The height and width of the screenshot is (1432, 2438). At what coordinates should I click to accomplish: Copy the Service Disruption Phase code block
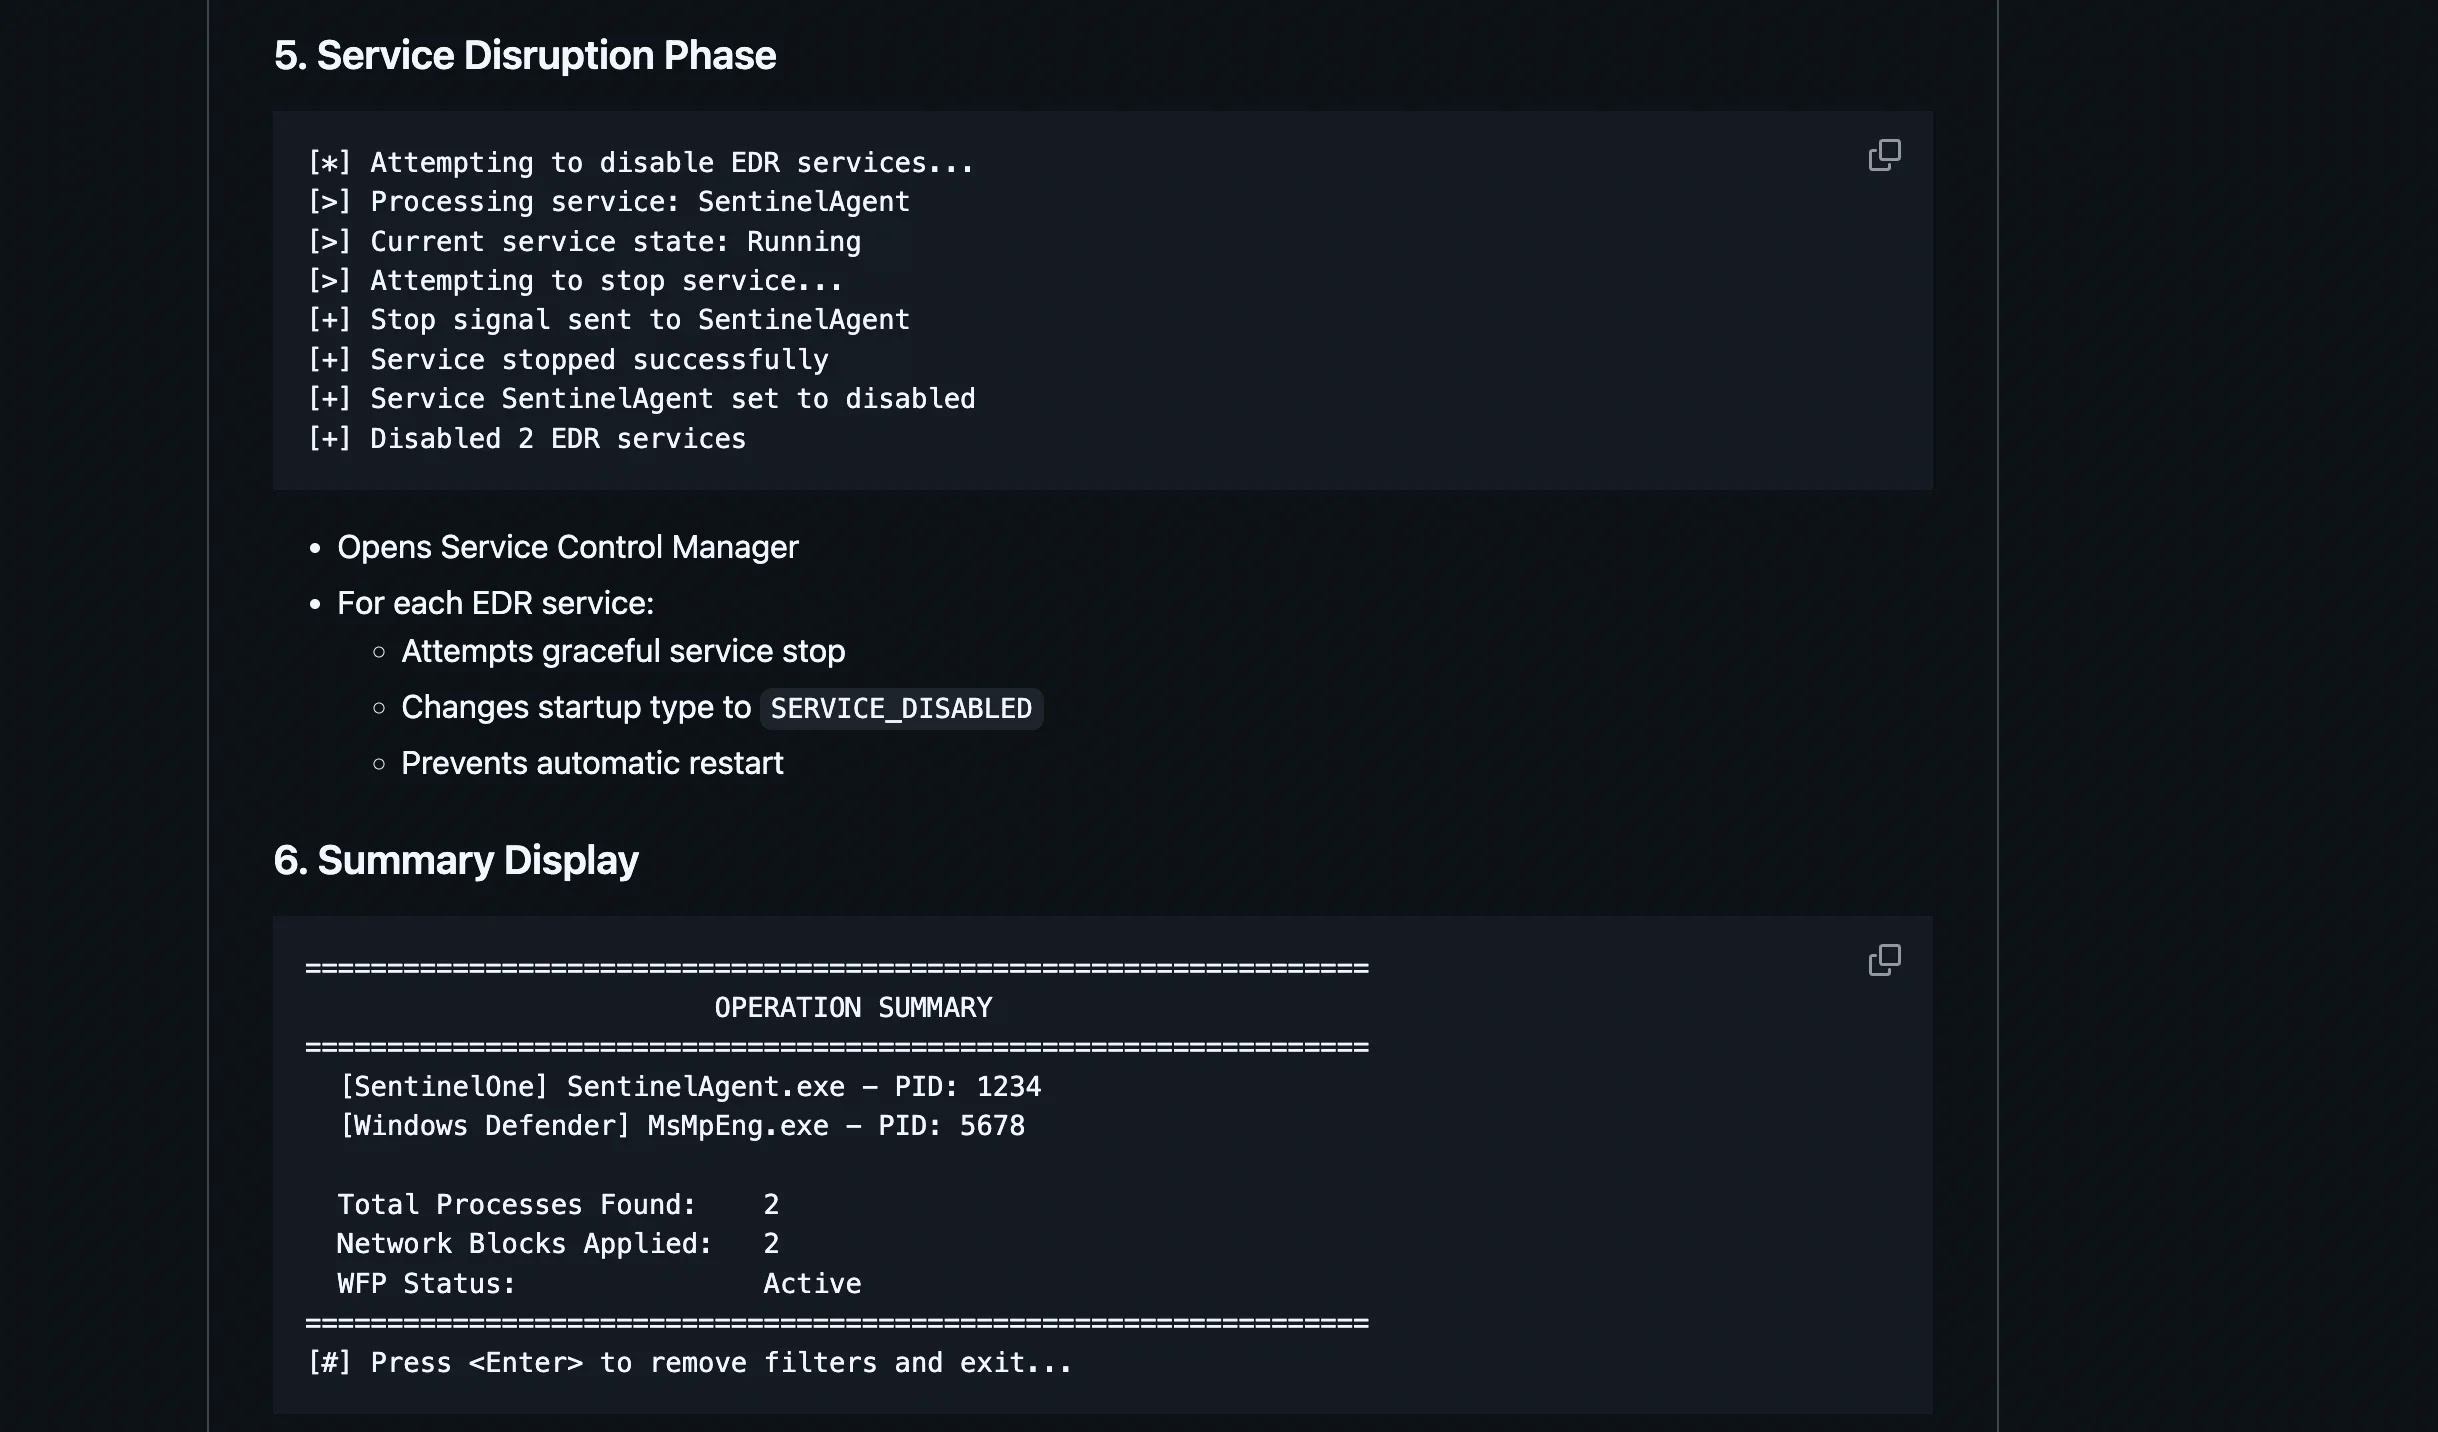[1884, 155]
